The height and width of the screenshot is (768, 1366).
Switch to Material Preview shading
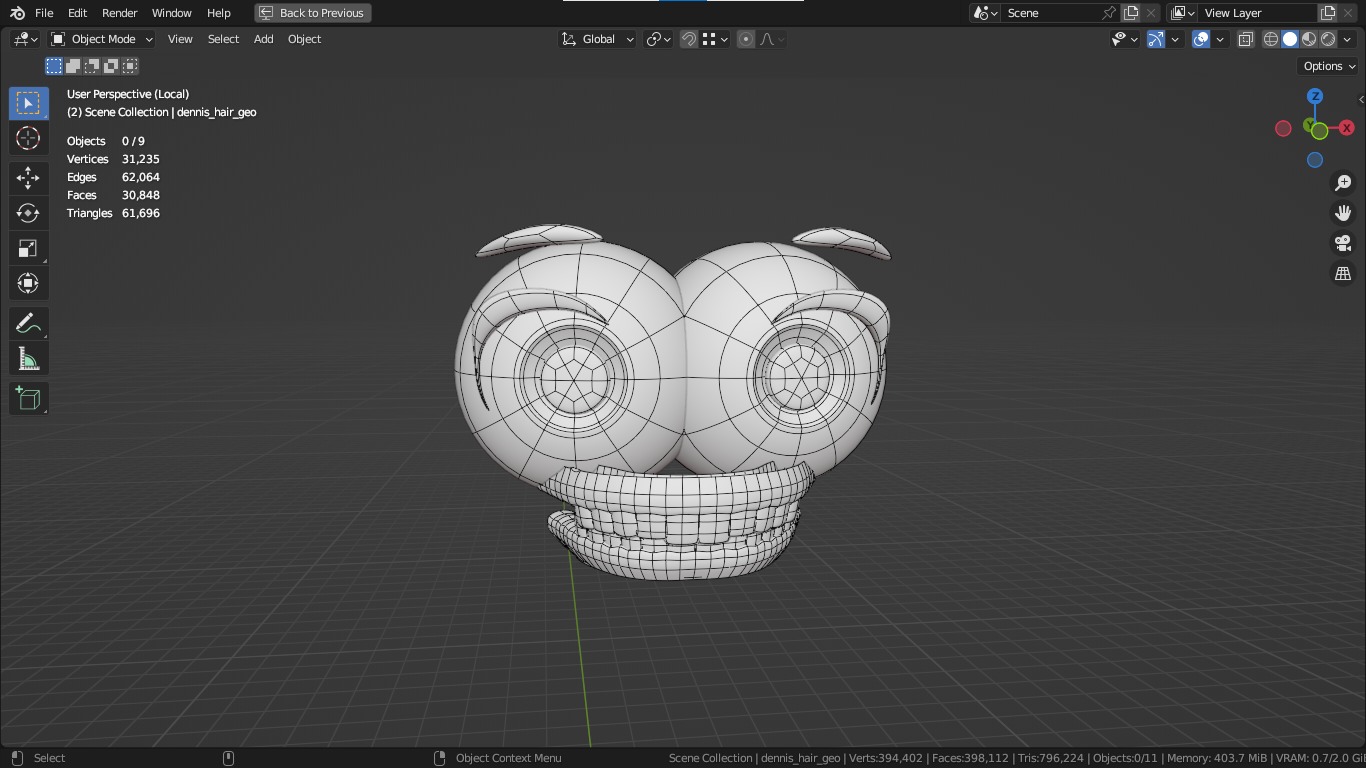coord(1309,39)
